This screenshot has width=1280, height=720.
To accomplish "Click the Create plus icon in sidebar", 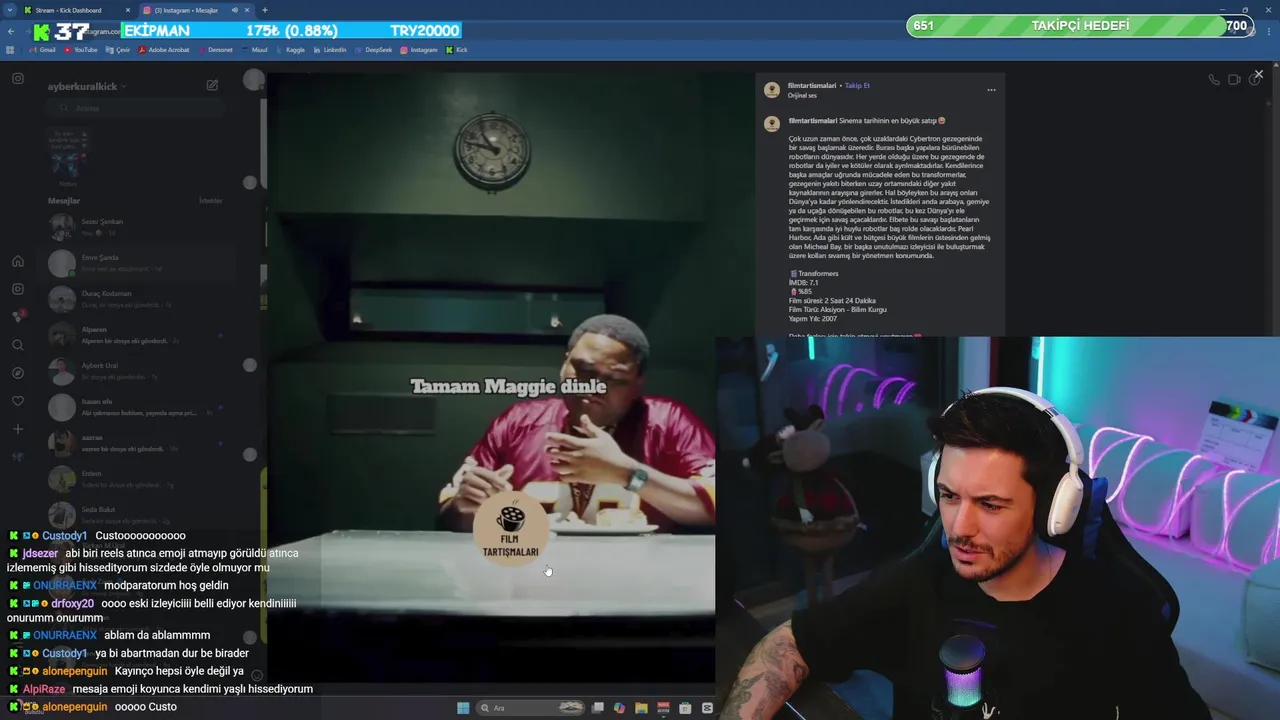I will pos(18,429).
